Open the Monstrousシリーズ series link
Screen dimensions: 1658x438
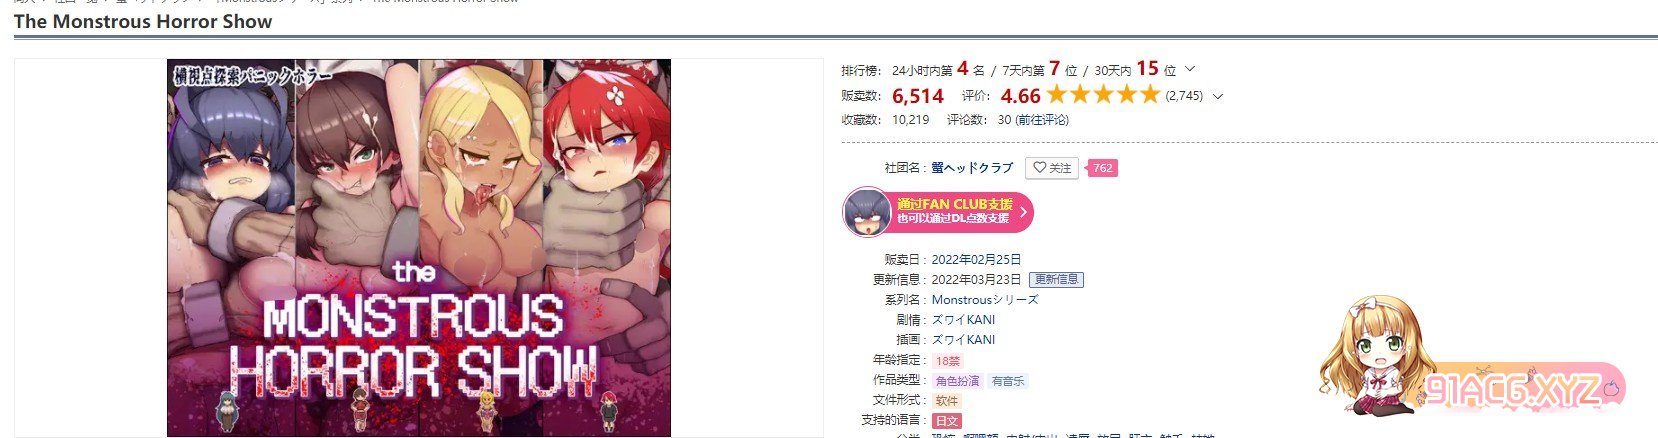point(985,299)
